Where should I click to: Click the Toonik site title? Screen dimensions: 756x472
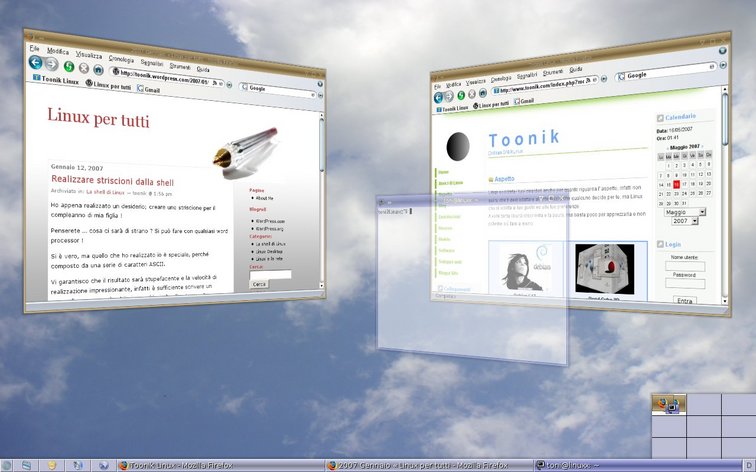click(524, 138)
